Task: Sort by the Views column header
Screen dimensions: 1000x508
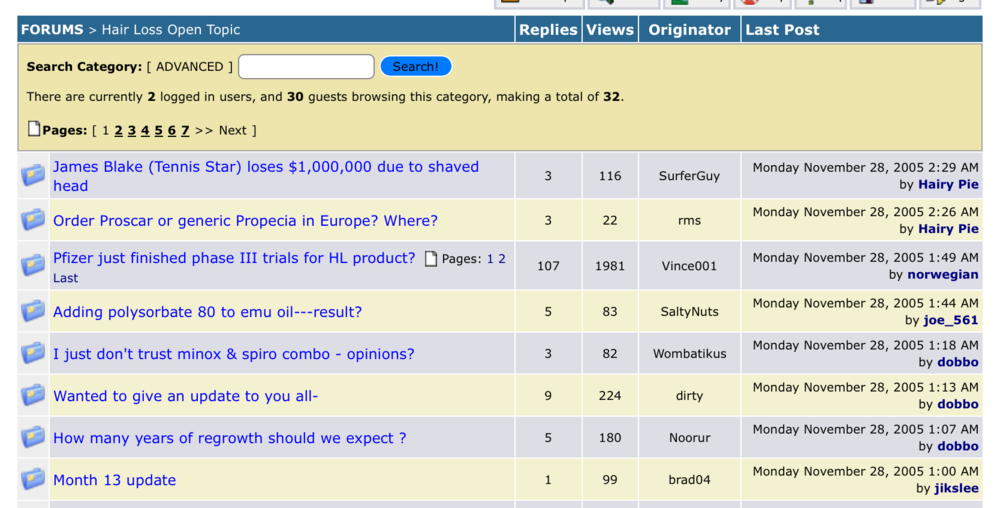Action: (x=610, y=30)
